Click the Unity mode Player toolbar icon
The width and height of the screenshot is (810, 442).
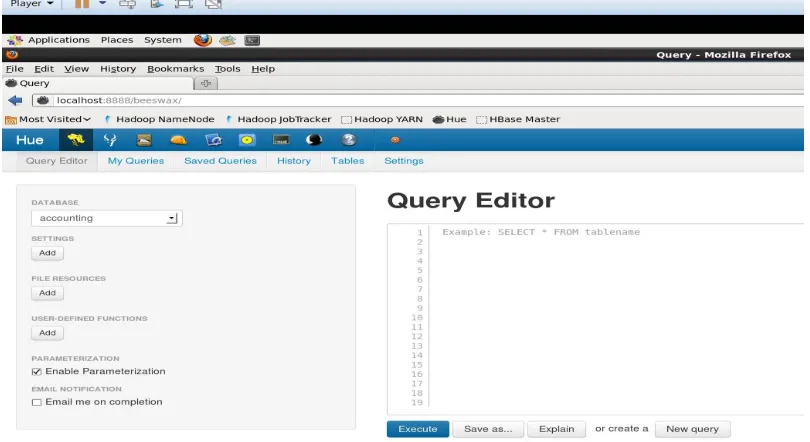click(x=213, y=4)
